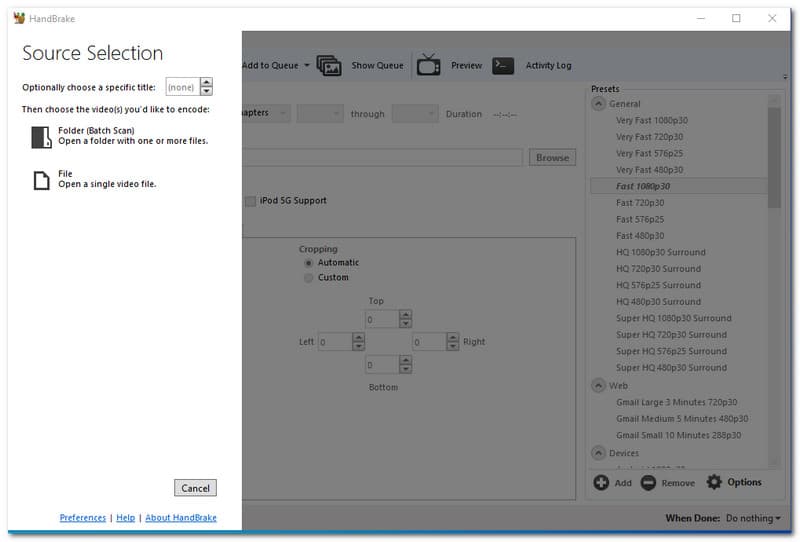Image resolution: width=800 pixels, height=542 pixels.
Task: Open the When Done dropdown
Action: coord(751,518)
